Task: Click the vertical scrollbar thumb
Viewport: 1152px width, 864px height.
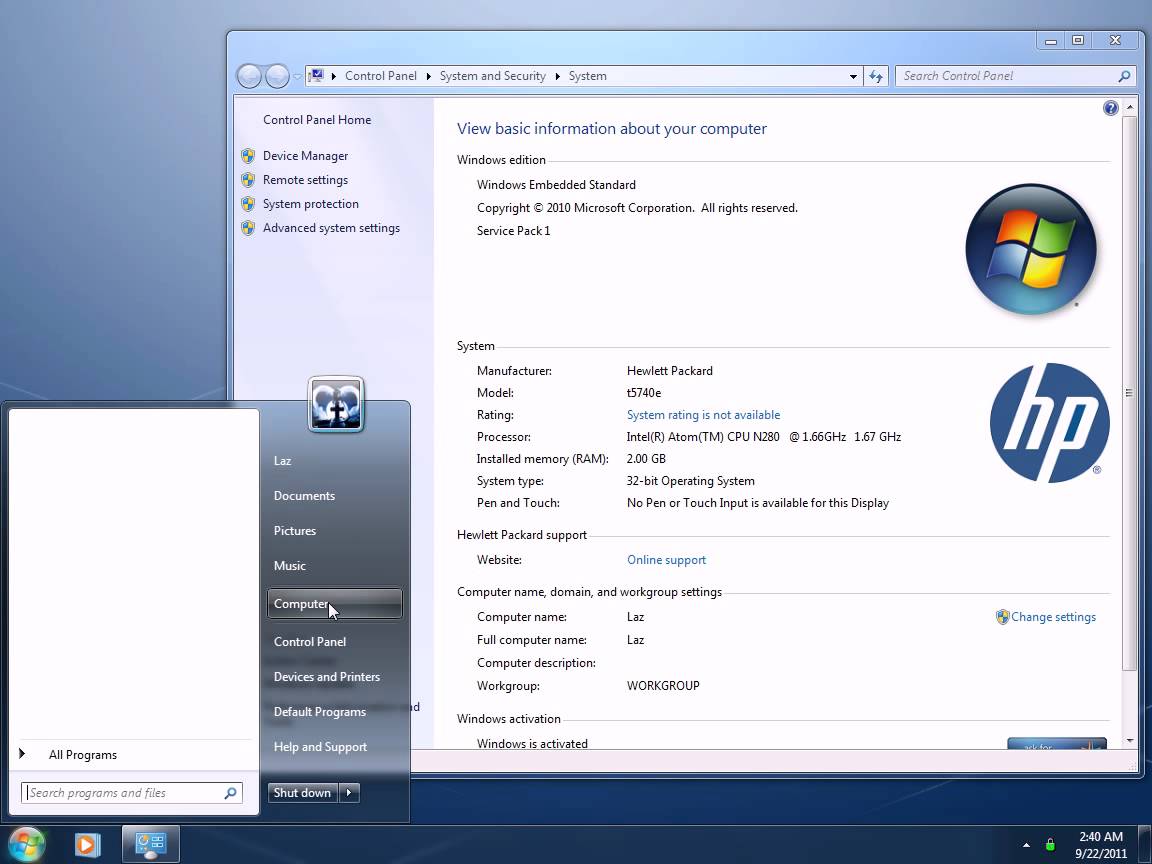Action: (x=1129, y=392)
